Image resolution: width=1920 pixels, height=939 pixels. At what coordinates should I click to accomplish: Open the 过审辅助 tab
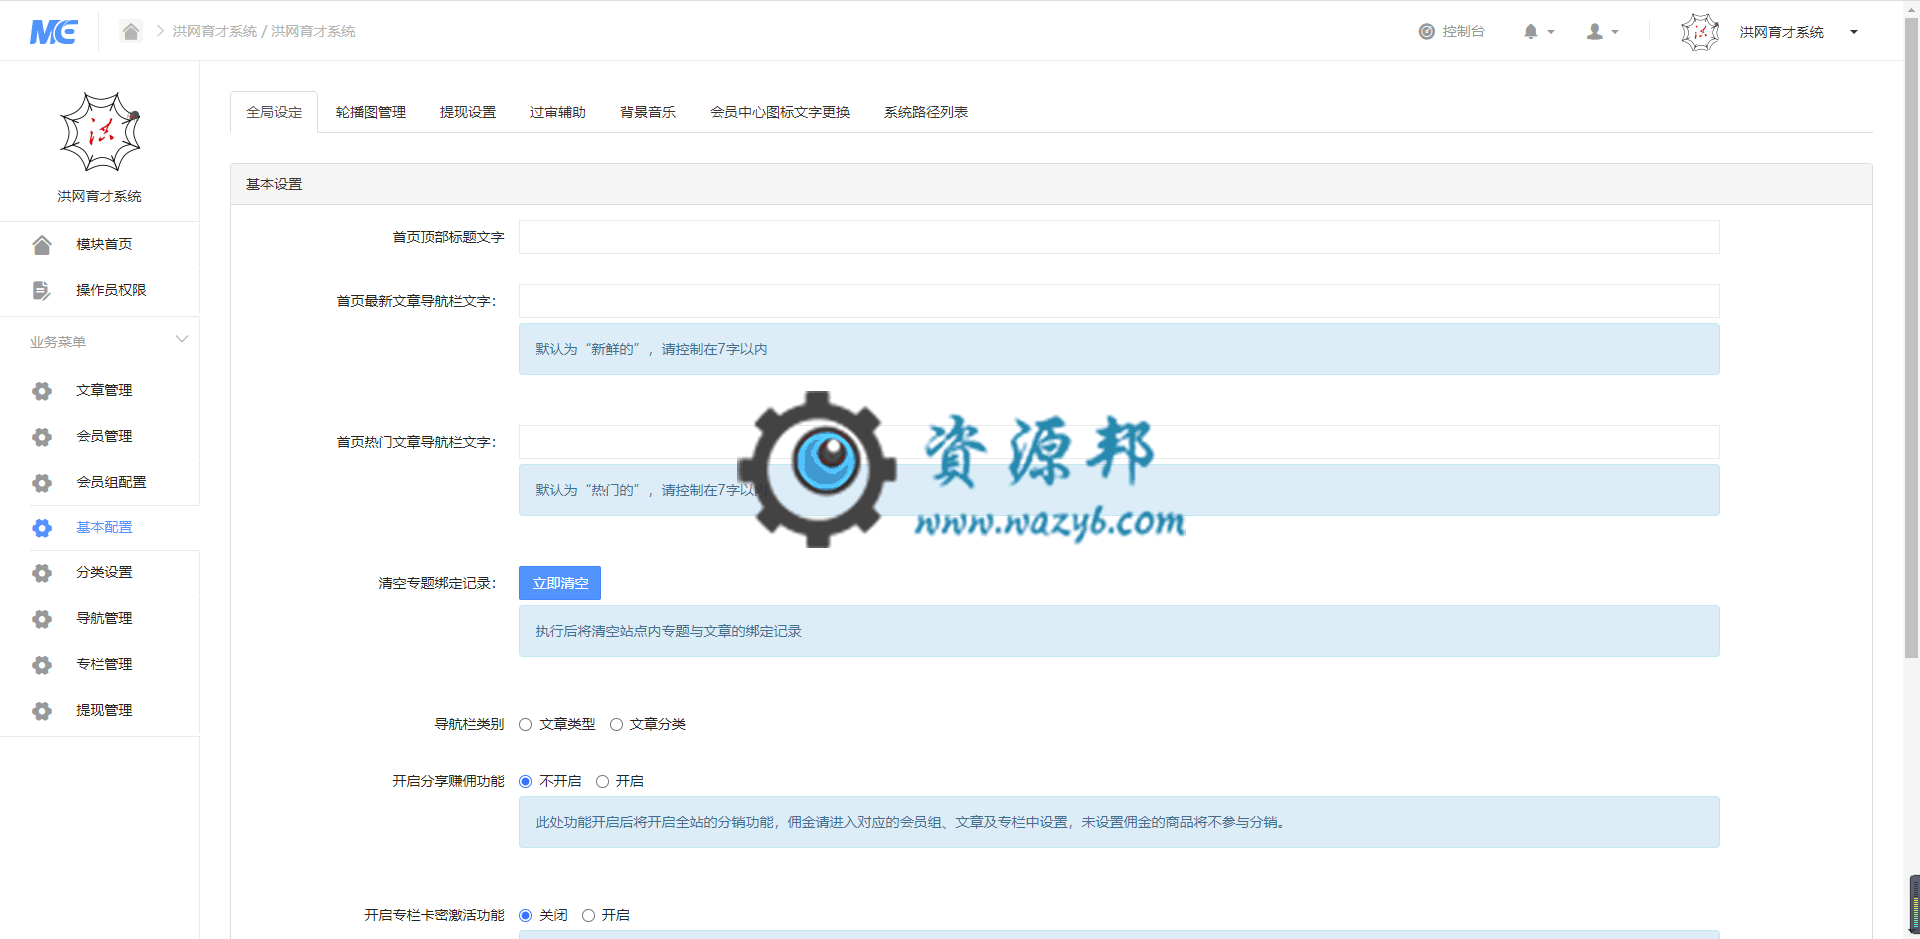pos(558,112)
